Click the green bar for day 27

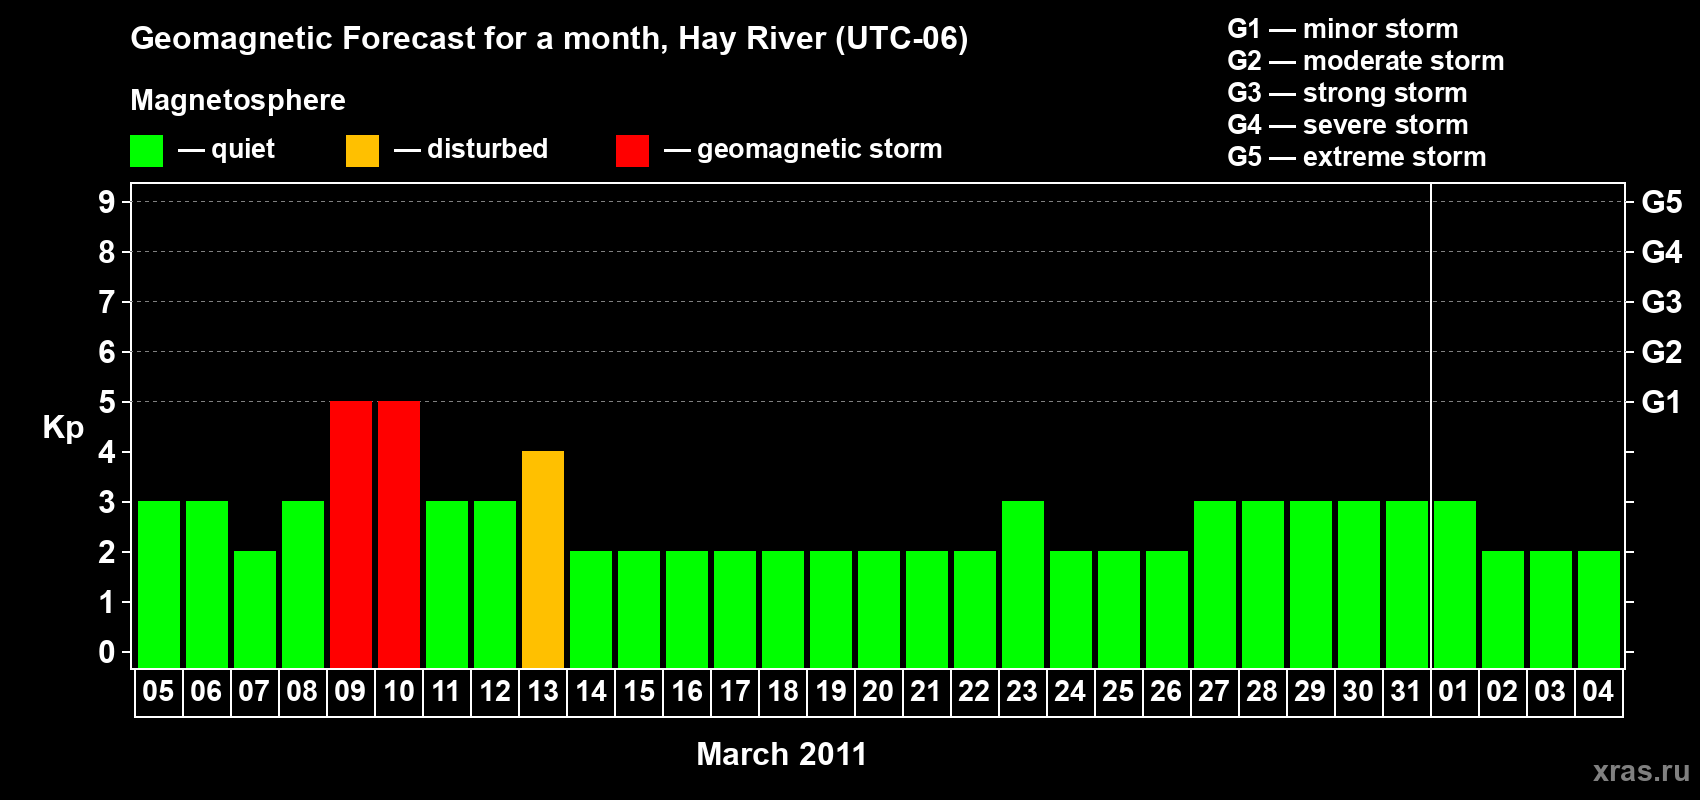coord(1215,584)
